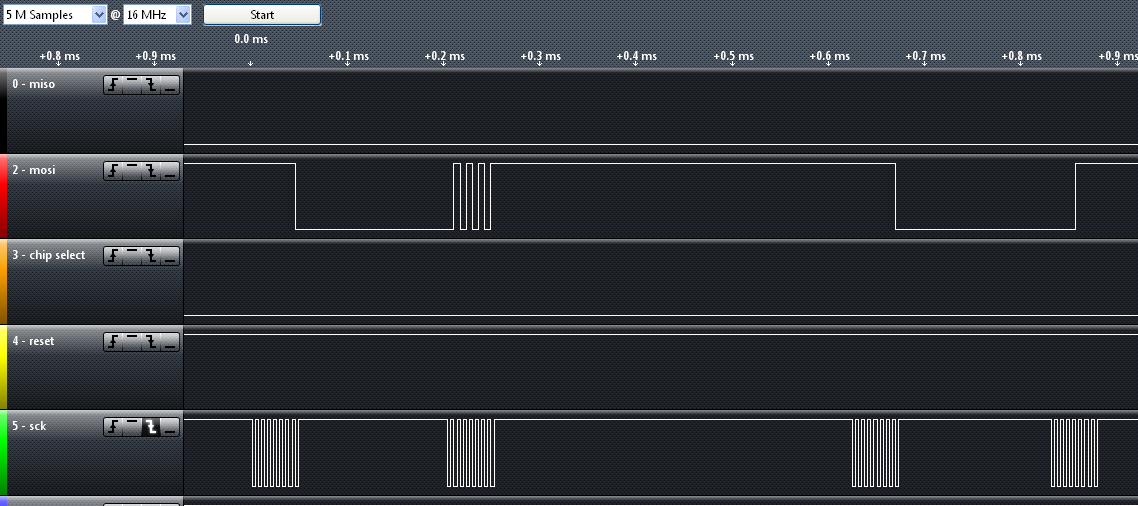
Task: Select the '4 - reset' channel label
Action: click(x=33, y=340)
